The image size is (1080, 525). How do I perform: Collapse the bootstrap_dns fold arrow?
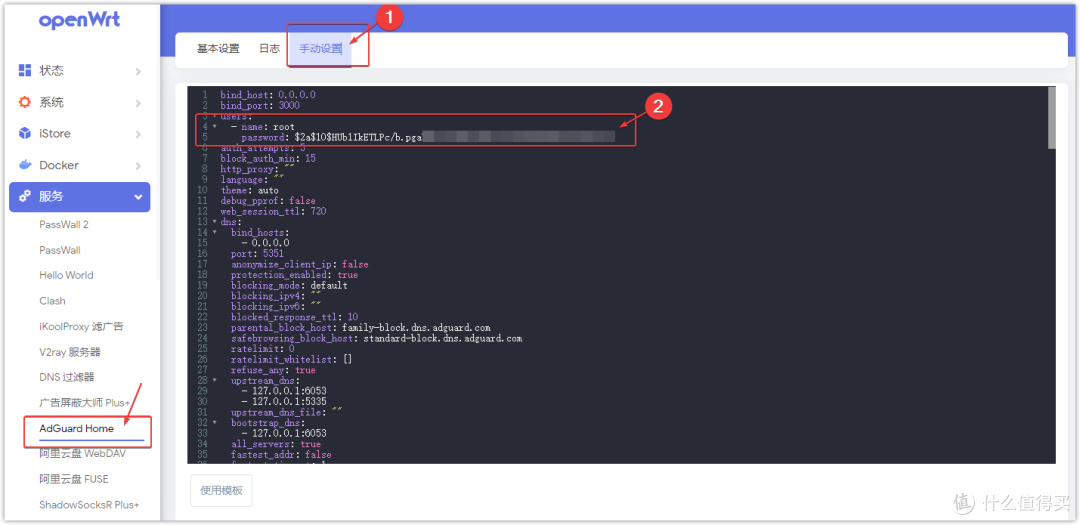point(214,422)
